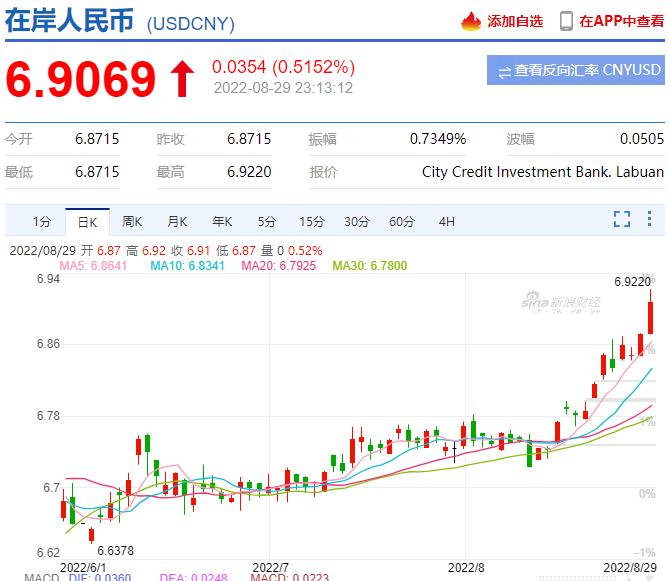Open the 4H interval chart
This screenshot has height=581, width=669.
(x=446, y=221)
